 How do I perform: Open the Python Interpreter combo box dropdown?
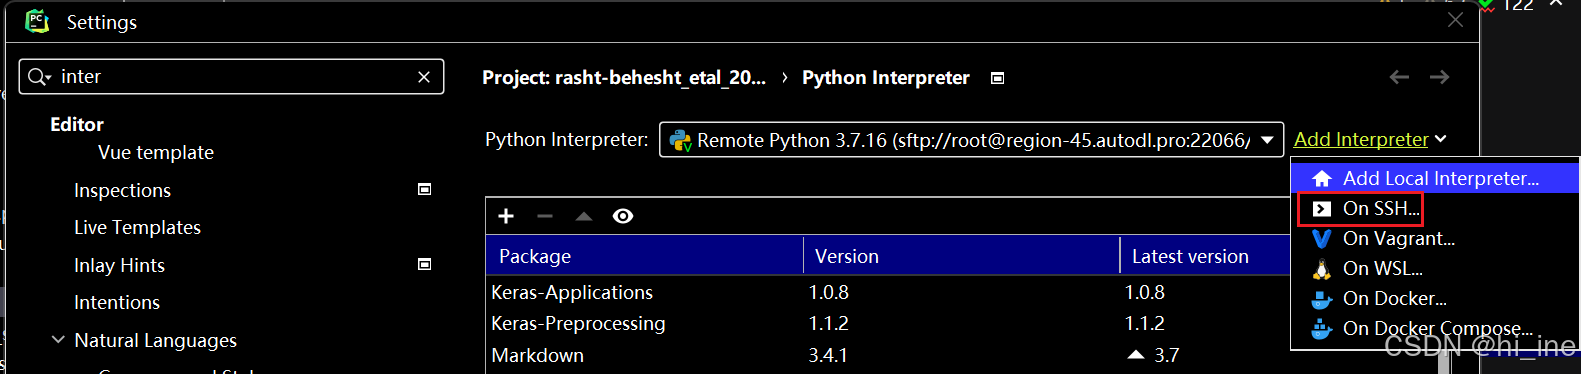1267,140
